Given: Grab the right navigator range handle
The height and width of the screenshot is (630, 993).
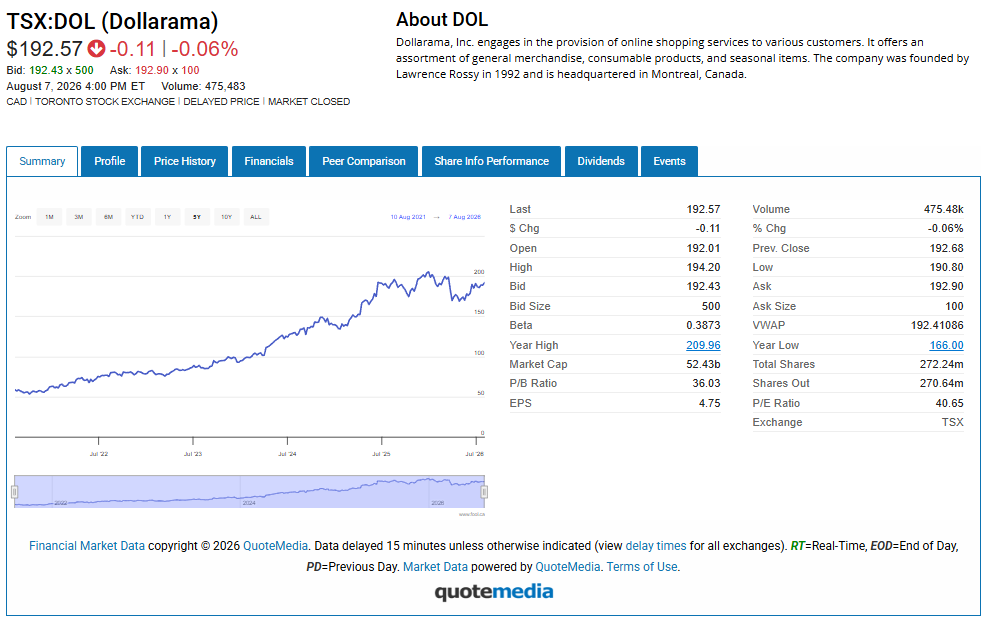Looking at the screenshot, I should (x=484, y=492).
